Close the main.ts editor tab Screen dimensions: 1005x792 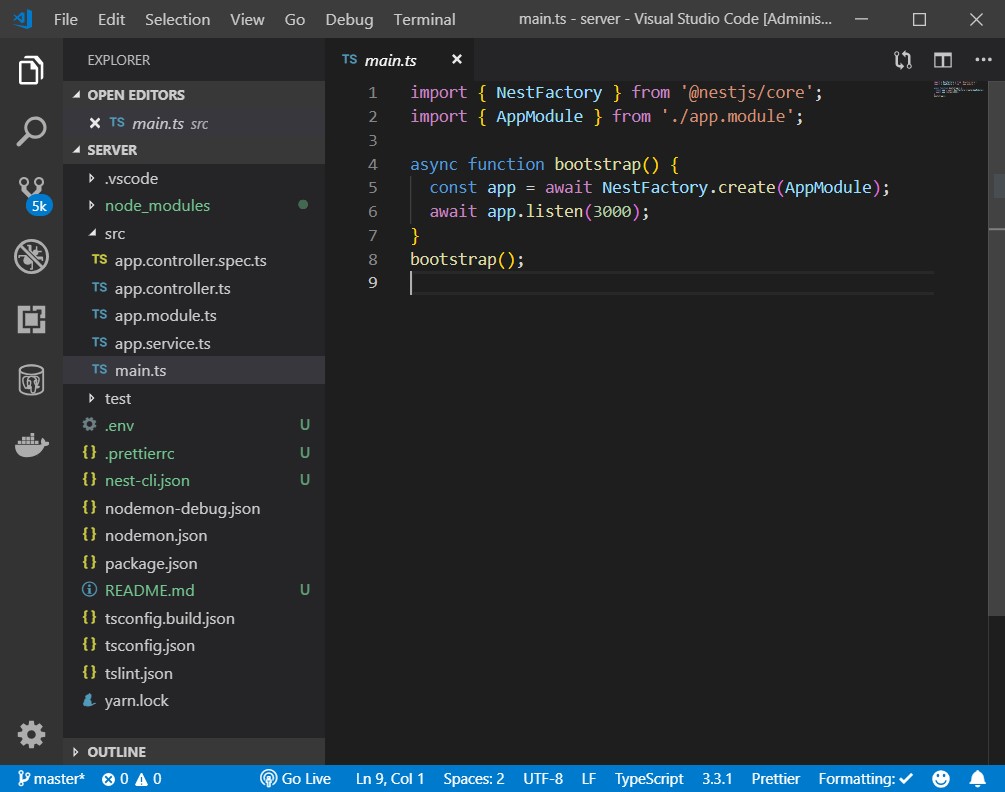coord(456,60)
